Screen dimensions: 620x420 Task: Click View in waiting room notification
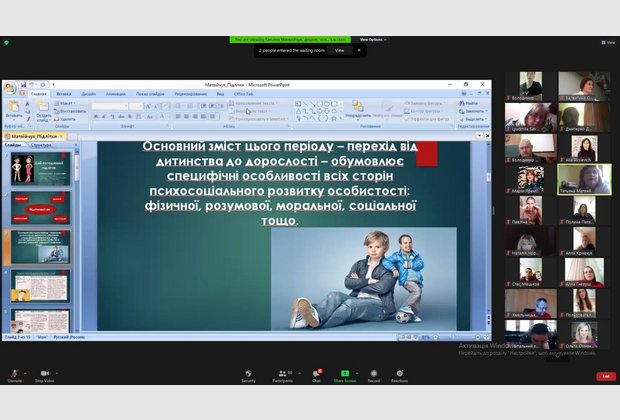click(339, 49)
